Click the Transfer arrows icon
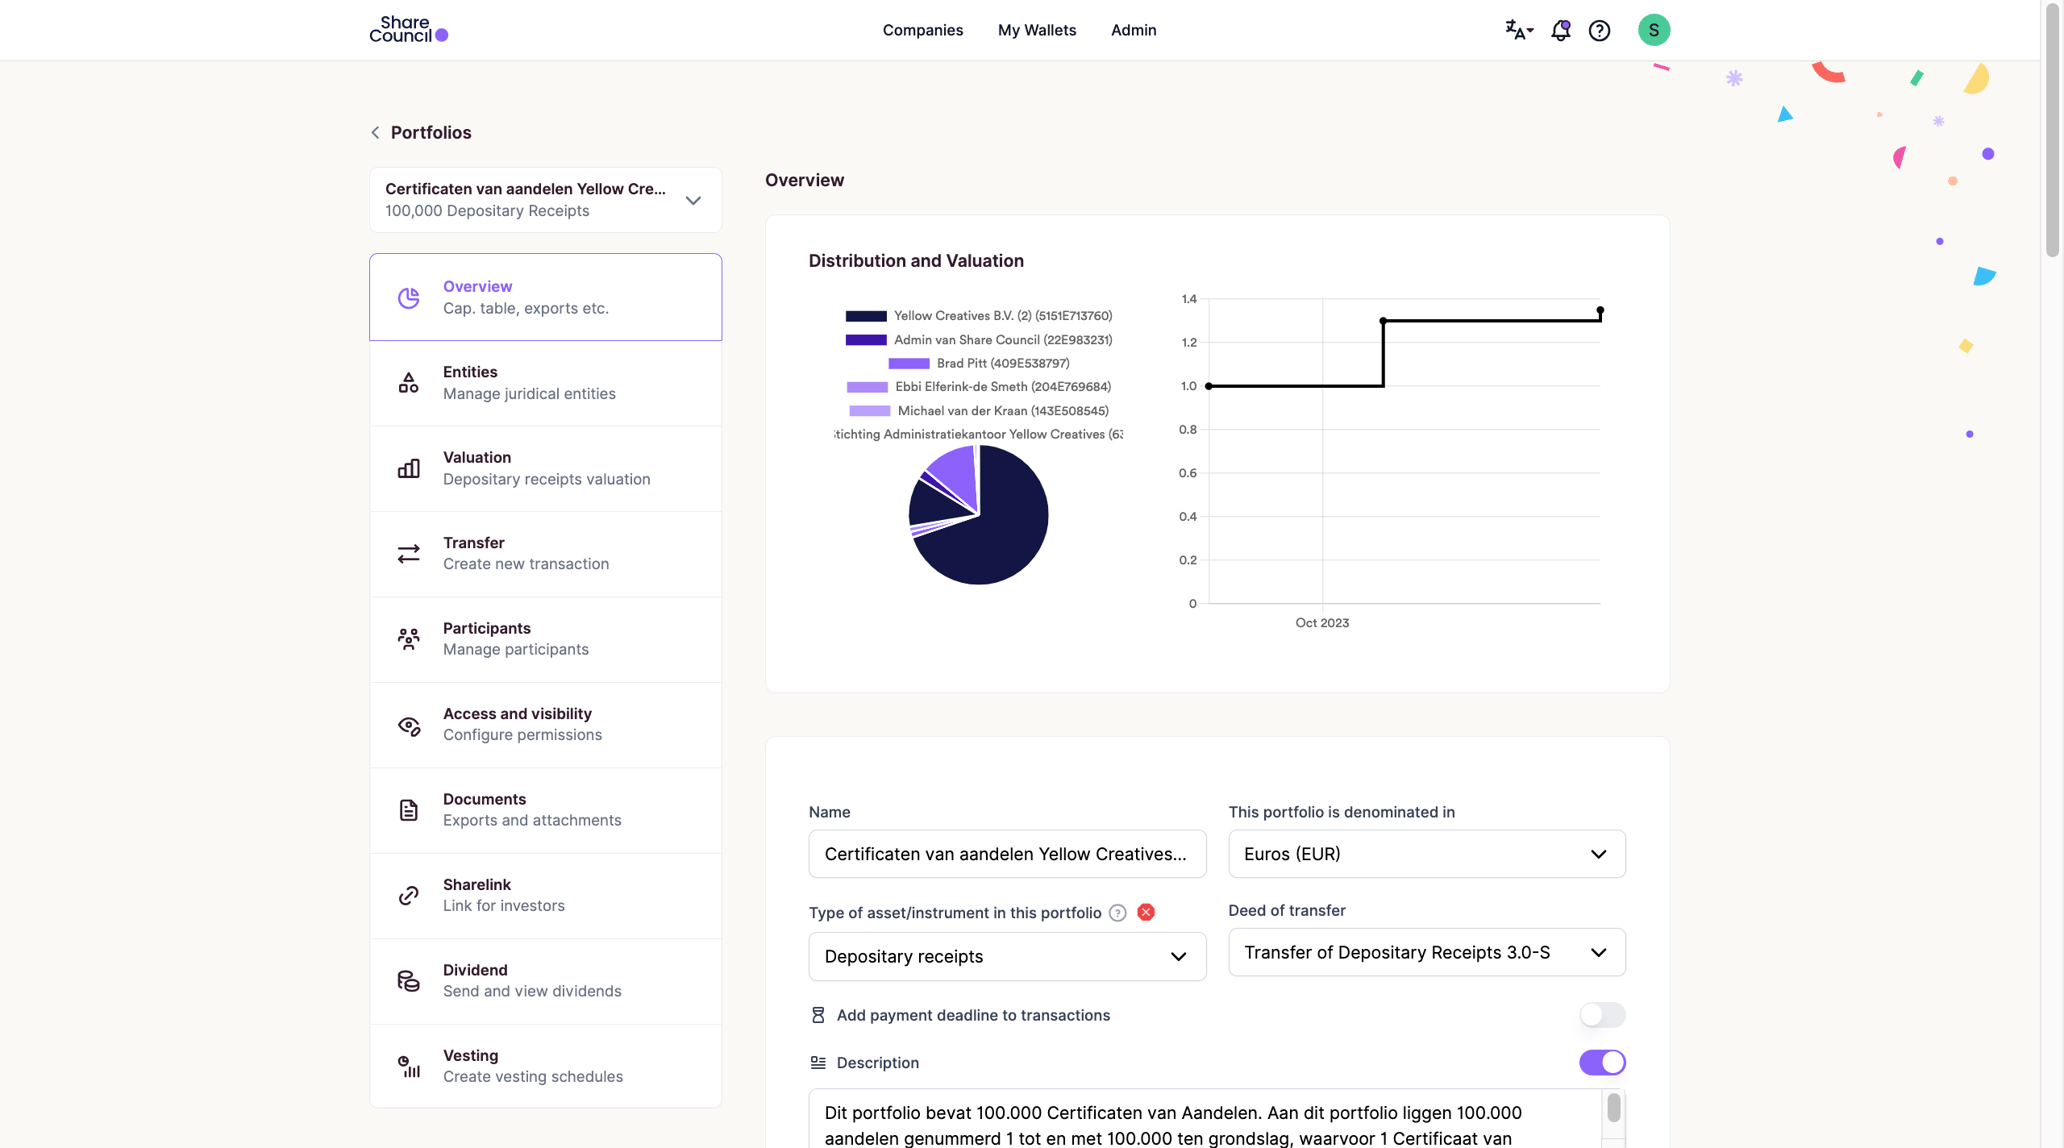 [408, 553]
